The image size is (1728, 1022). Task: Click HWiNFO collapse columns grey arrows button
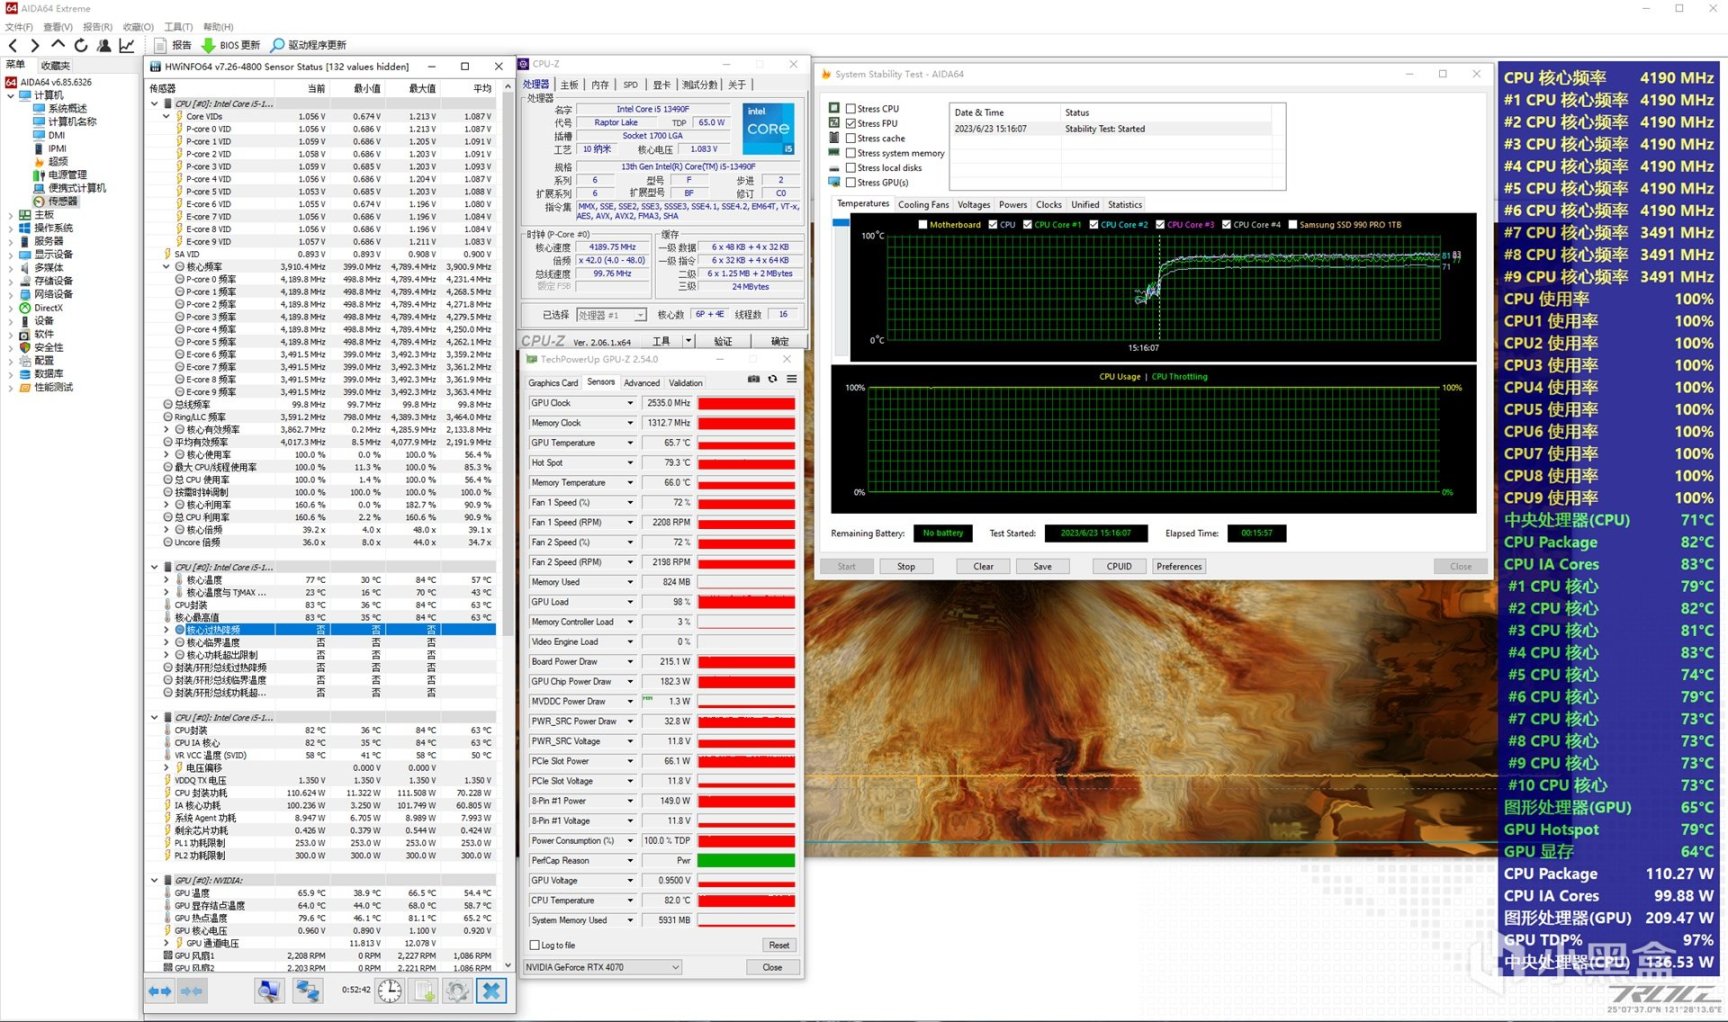(x=192, y=991)
